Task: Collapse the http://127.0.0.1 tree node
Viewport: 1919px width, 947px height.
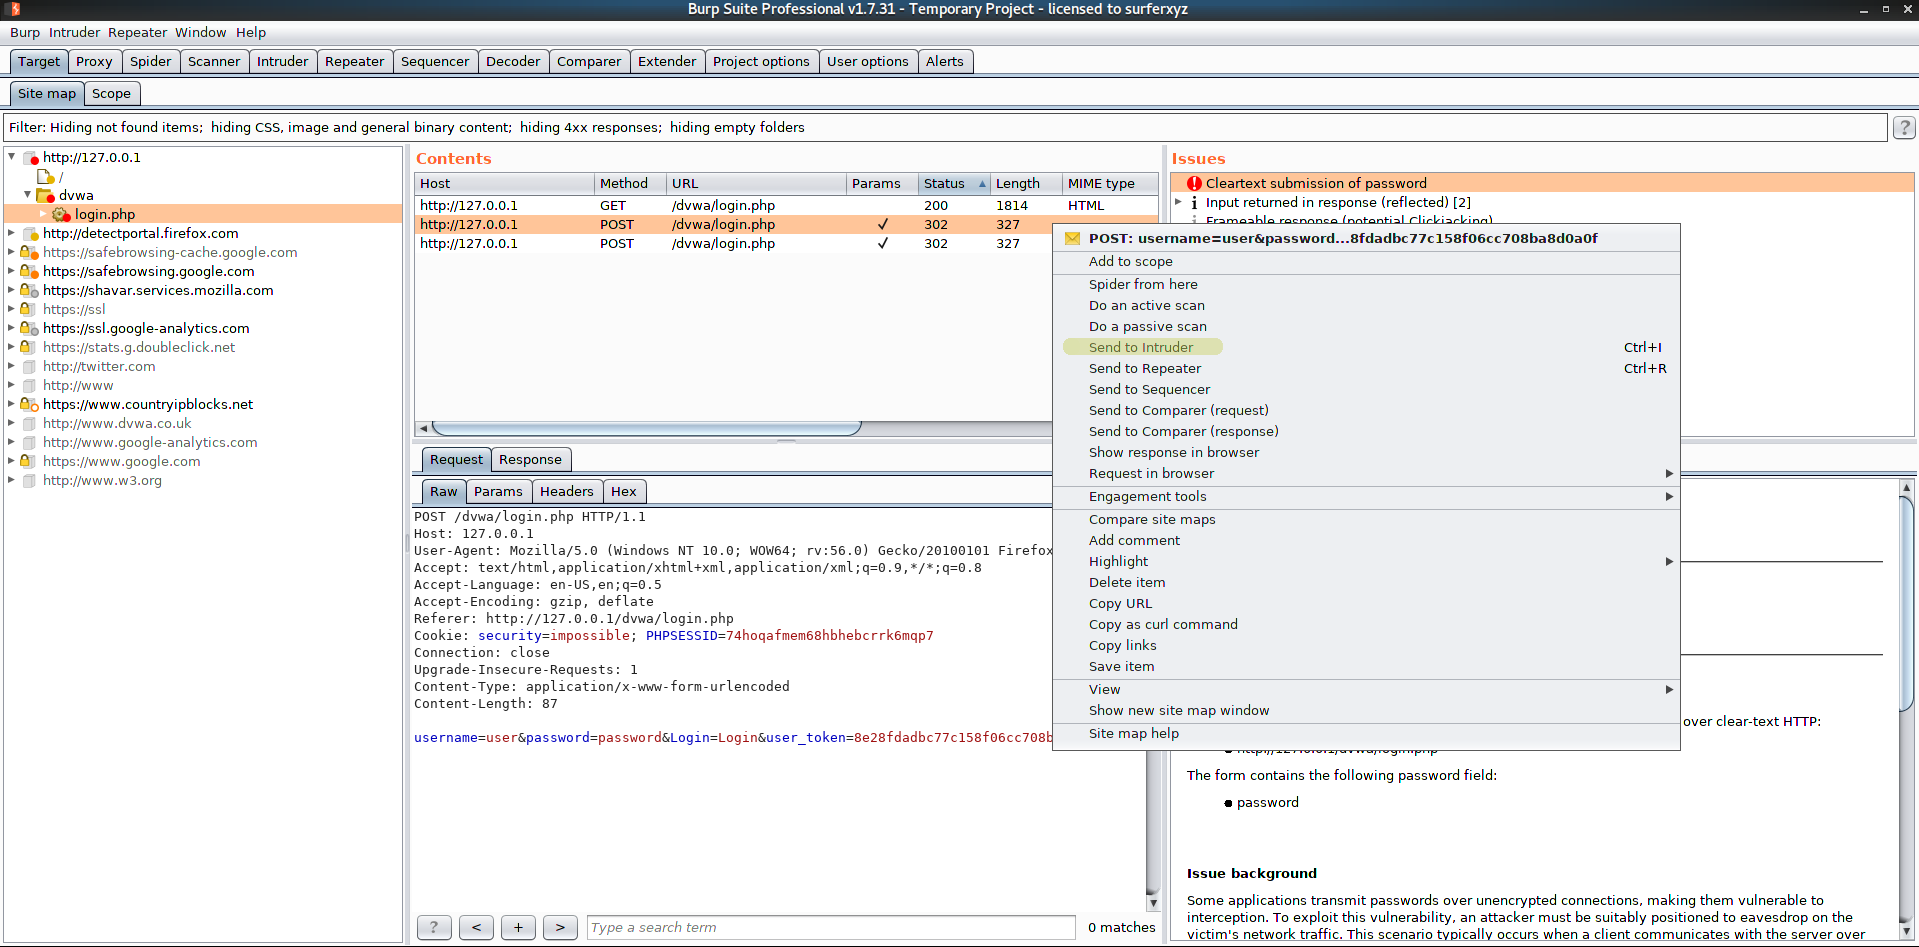Action: [11, 156]
